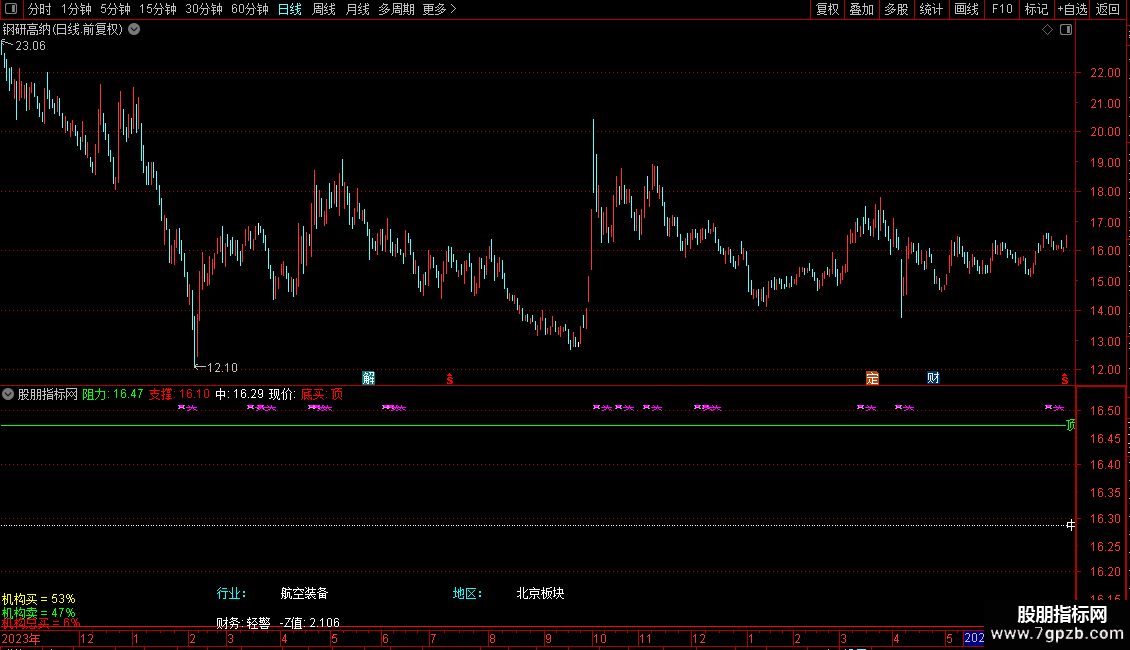Click the 返回 back button
The image size is (1130, 650).
click(1108, 9)
